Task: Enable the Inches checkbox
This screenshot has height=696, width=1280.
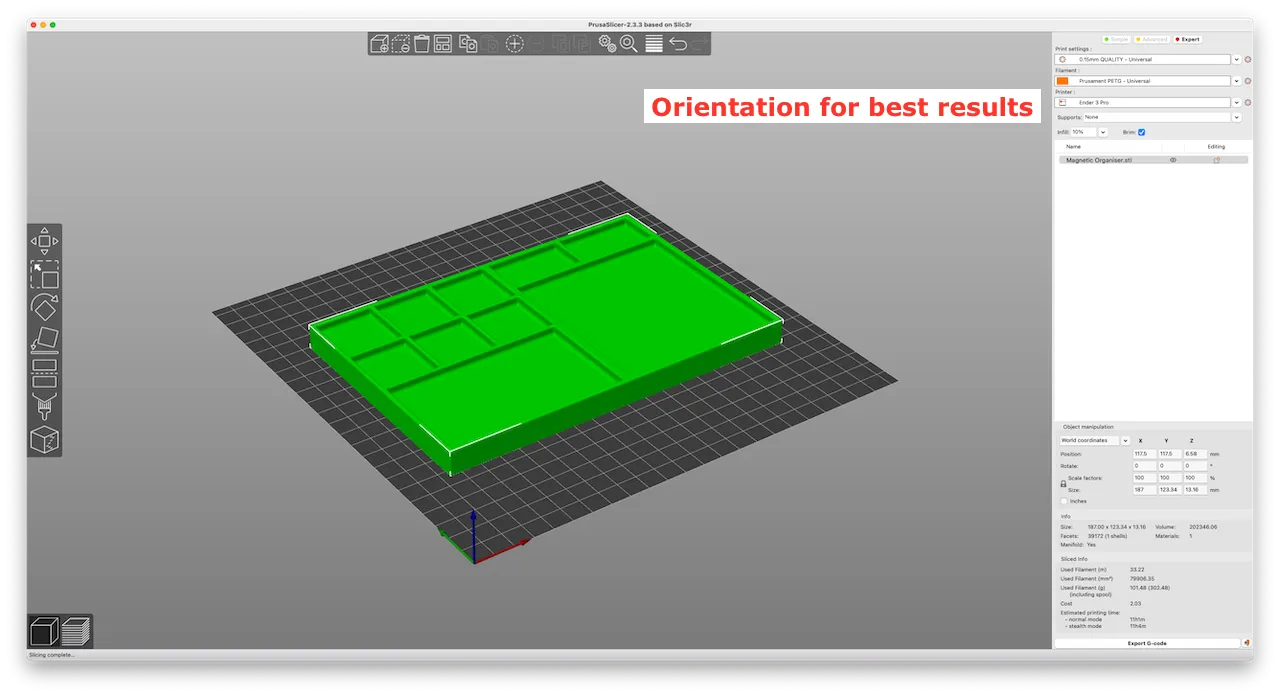Action: coord(1064,501)
